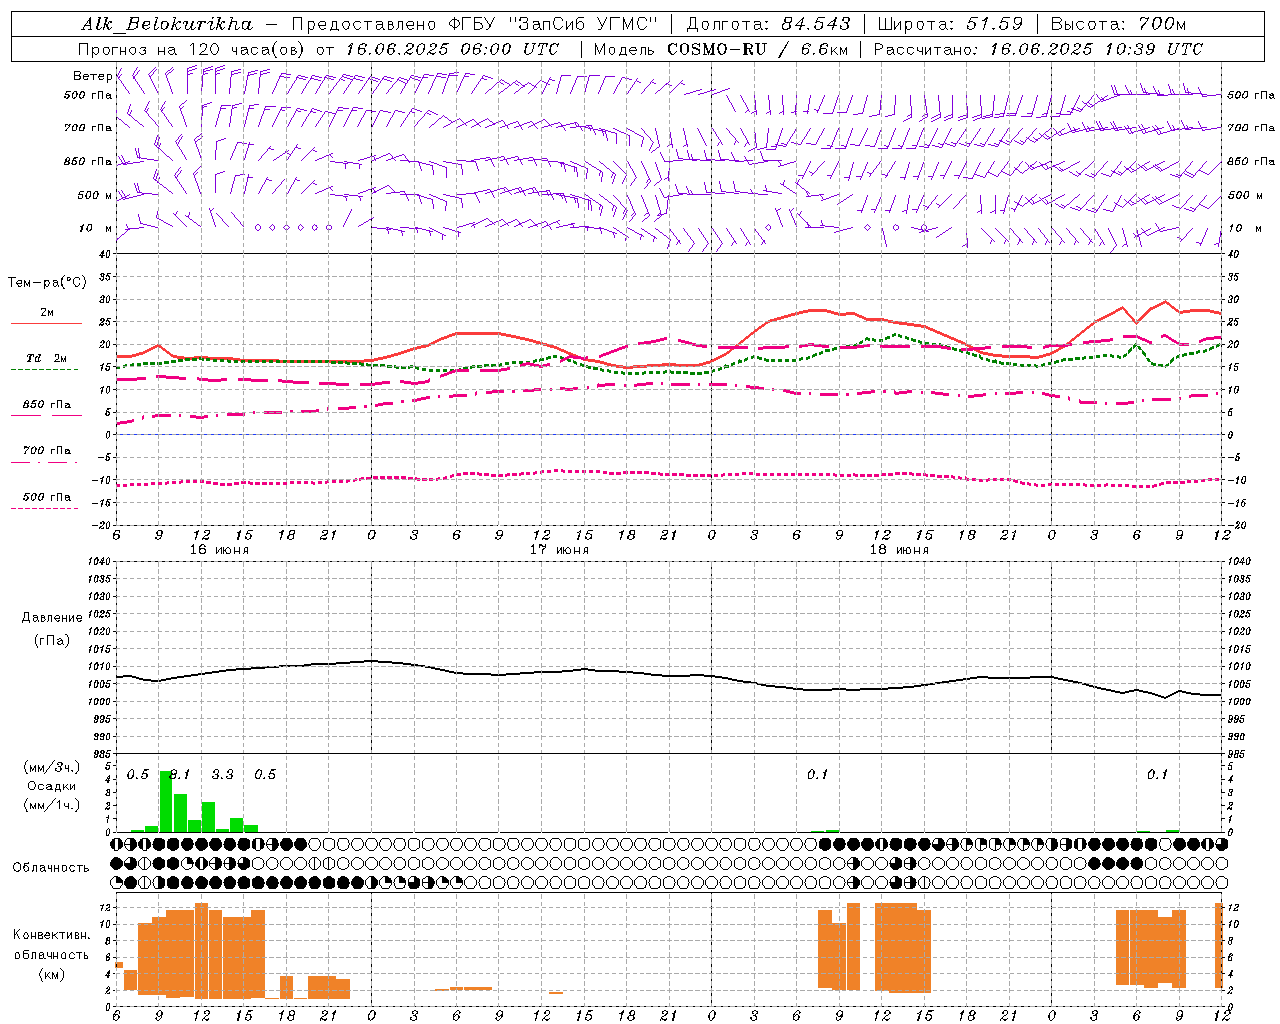Click the (мм/3ч.) precipitation unit label
1280x1024 pixels.
coord(52,768)
